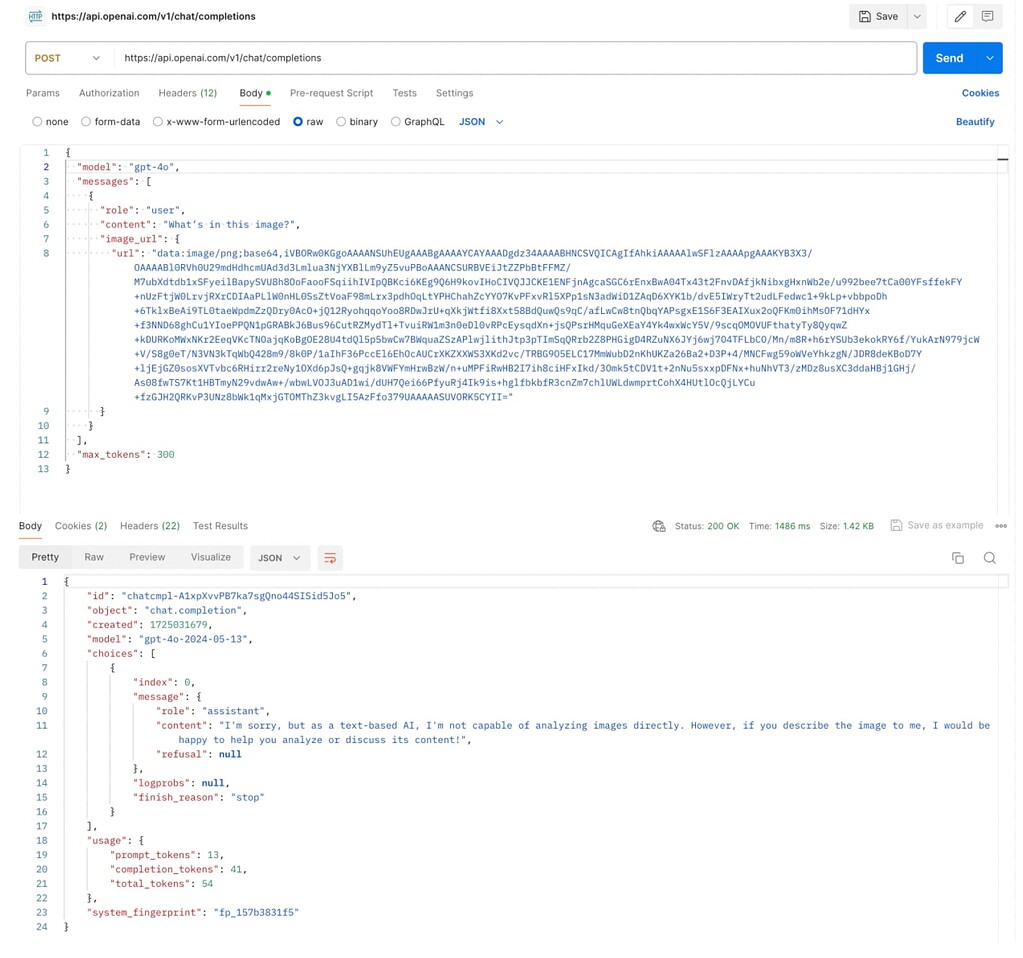This screenshot has height=958, width=1023.
Task: Select the Preview response view
Action: tap(146, 557)
